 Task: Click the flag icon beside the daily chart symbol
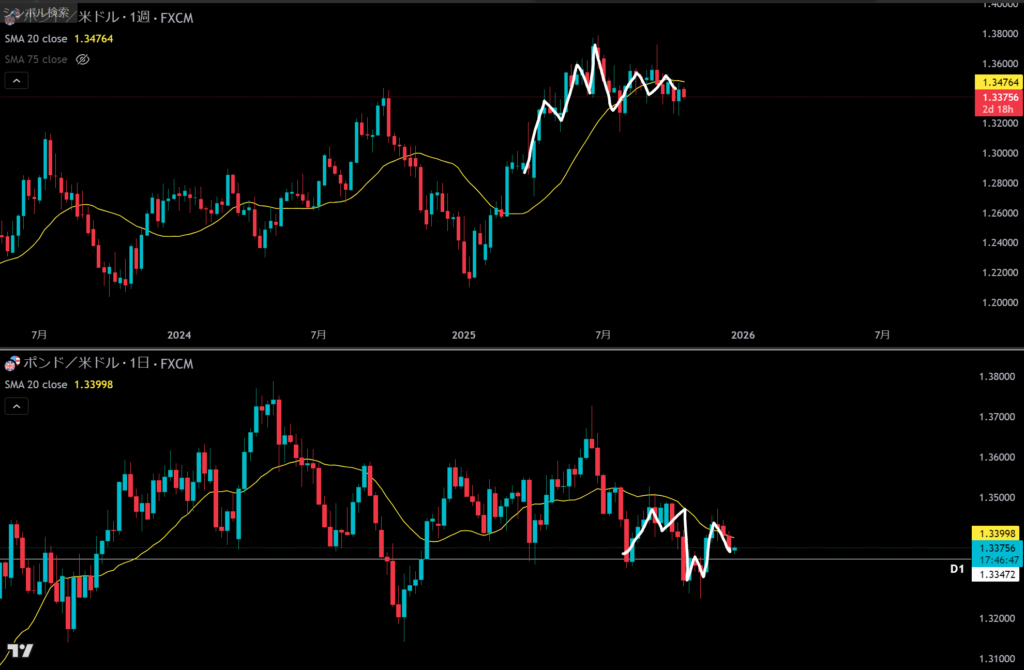click(x=14, y=362)
